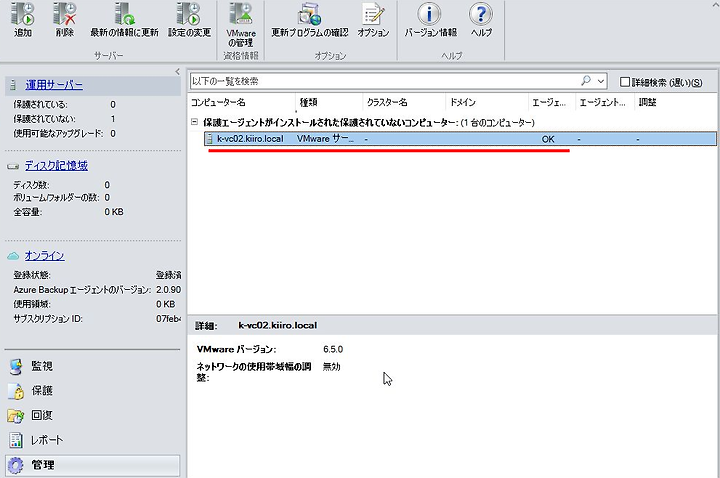The height and width of the screenshot is (478, 720).
Task: Enable 詳細検索 (遅い) checkbox
Action: (x=624, y=82)
